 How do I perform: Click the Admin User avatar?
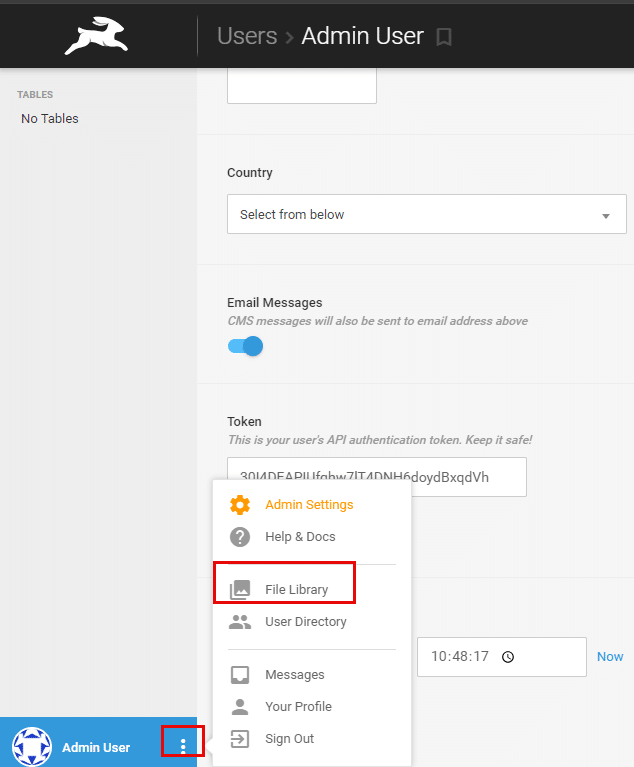point(32,746)
